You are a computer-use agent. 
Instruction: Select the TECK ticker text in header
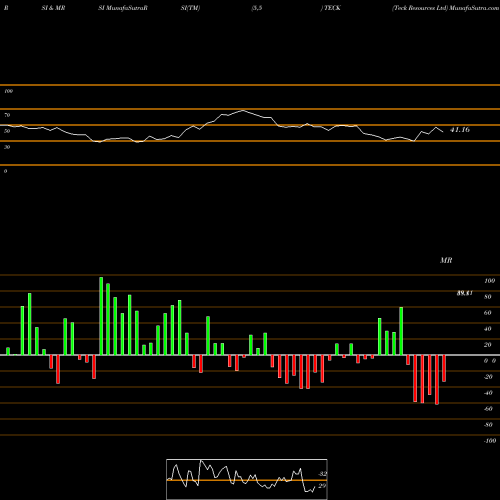[x=332, y=8]
